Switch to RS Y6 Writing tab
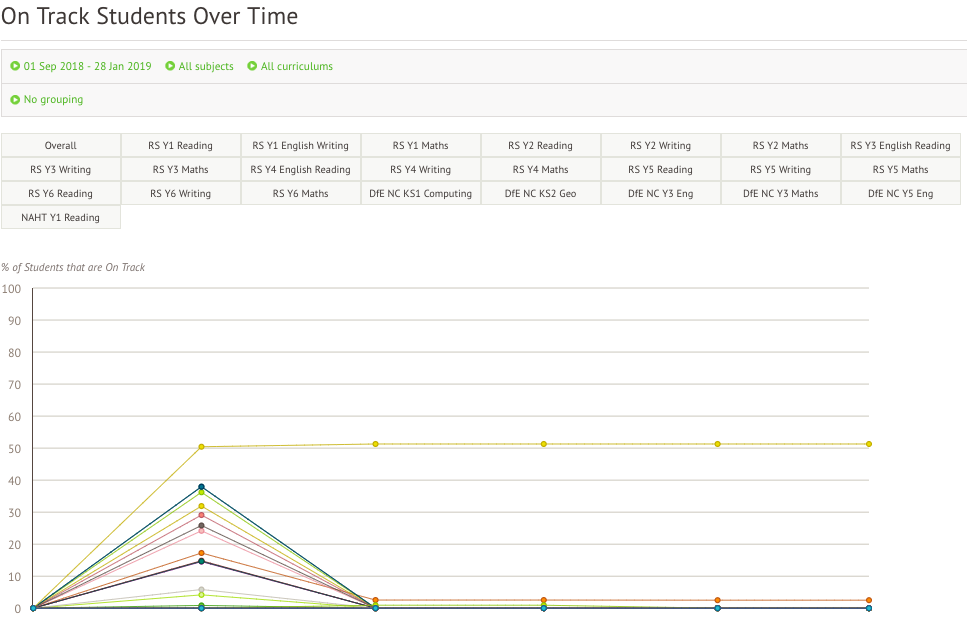This screenshot has width=967, height=628. (x=181, y=194)
